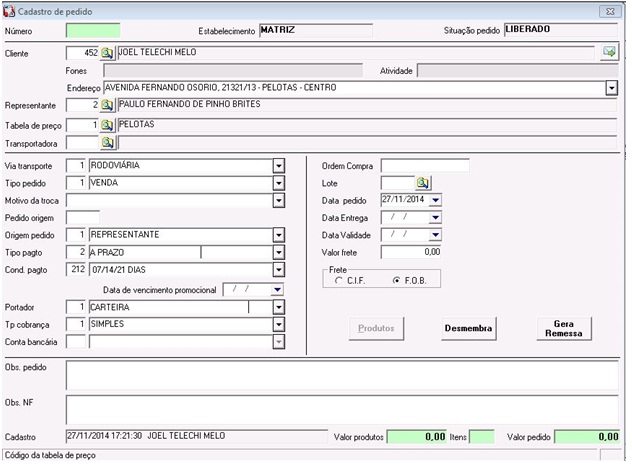632x466 pixels.
Task: Expand Tipo pagto A PRAZO dropdown
Action: coord(279,252)
